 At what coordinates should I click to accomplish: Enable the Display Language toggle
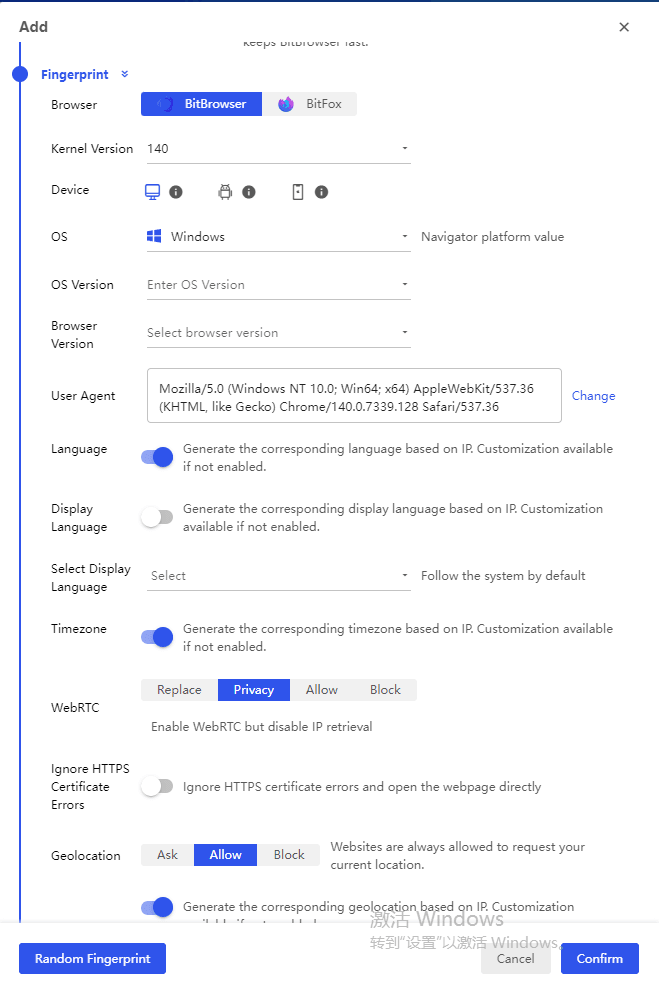point(157,517)
